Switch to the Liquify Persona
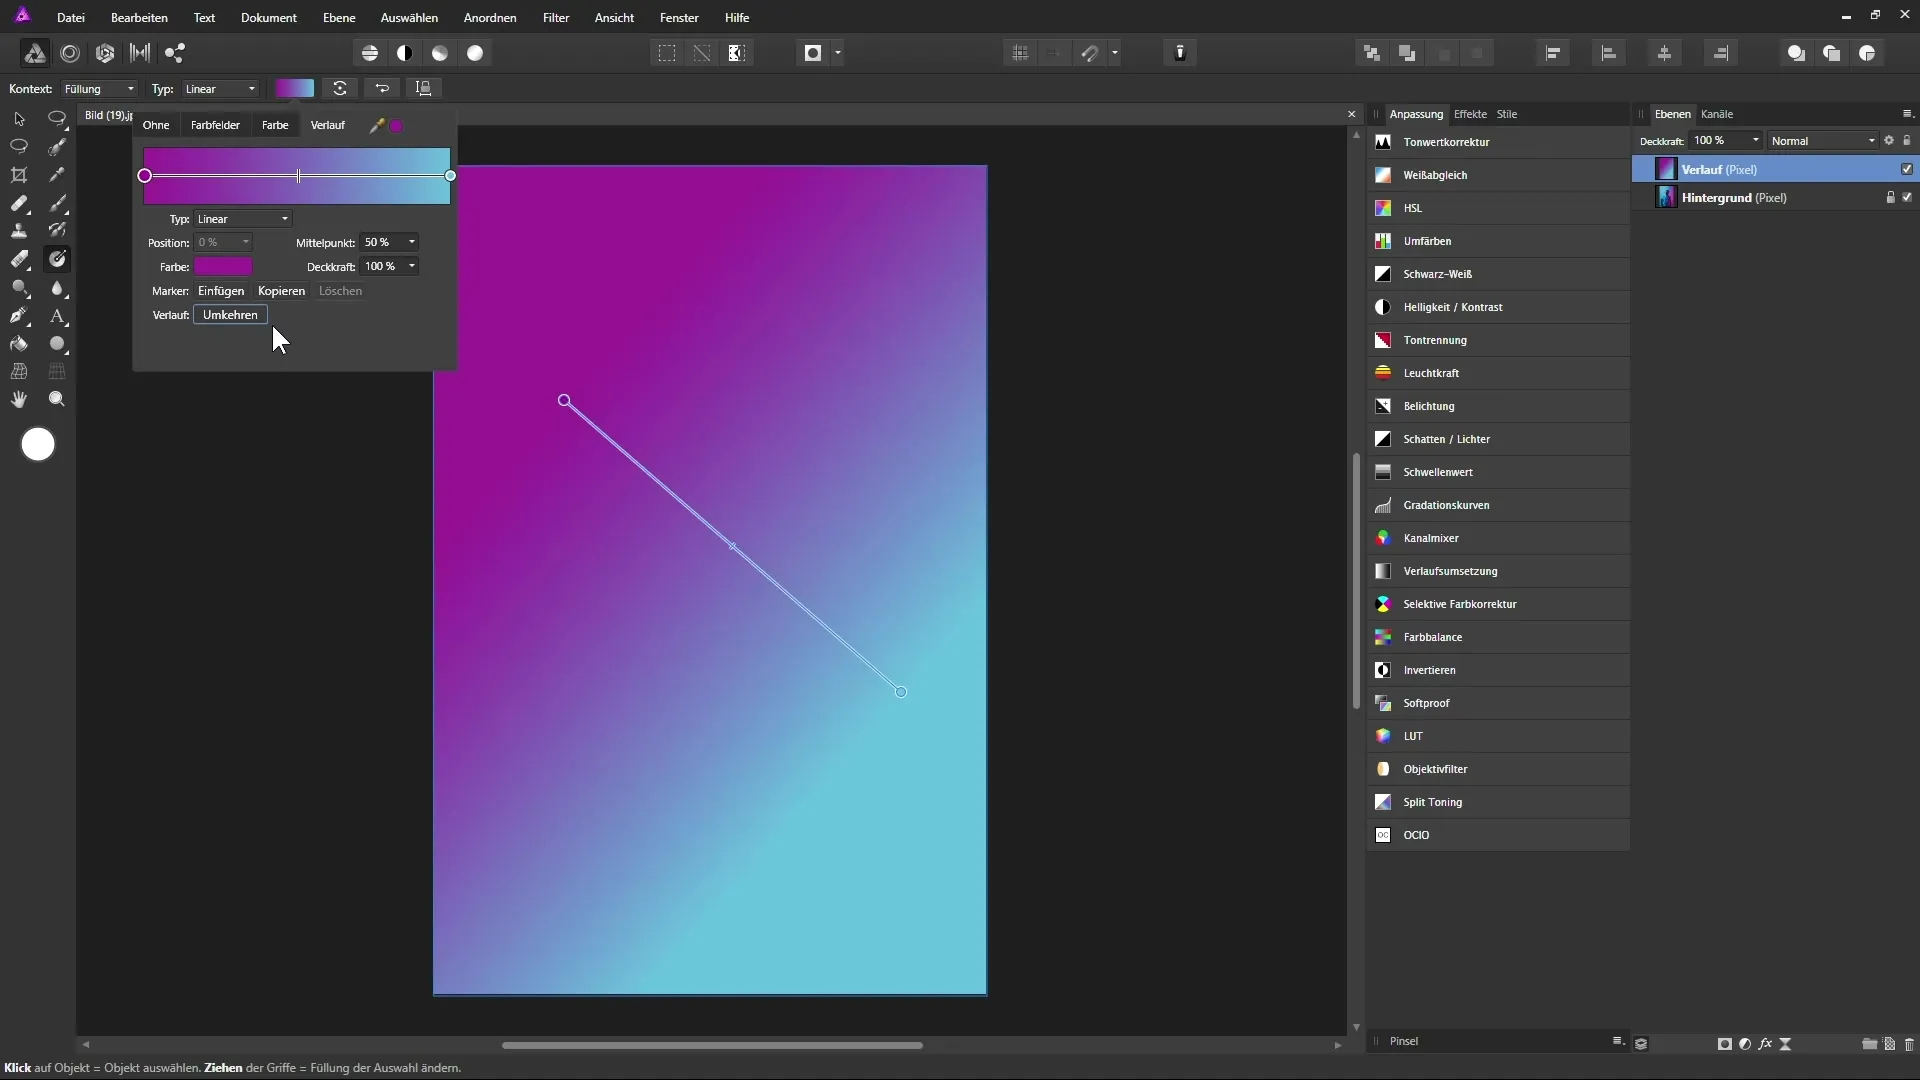 [x=70, y=53]
